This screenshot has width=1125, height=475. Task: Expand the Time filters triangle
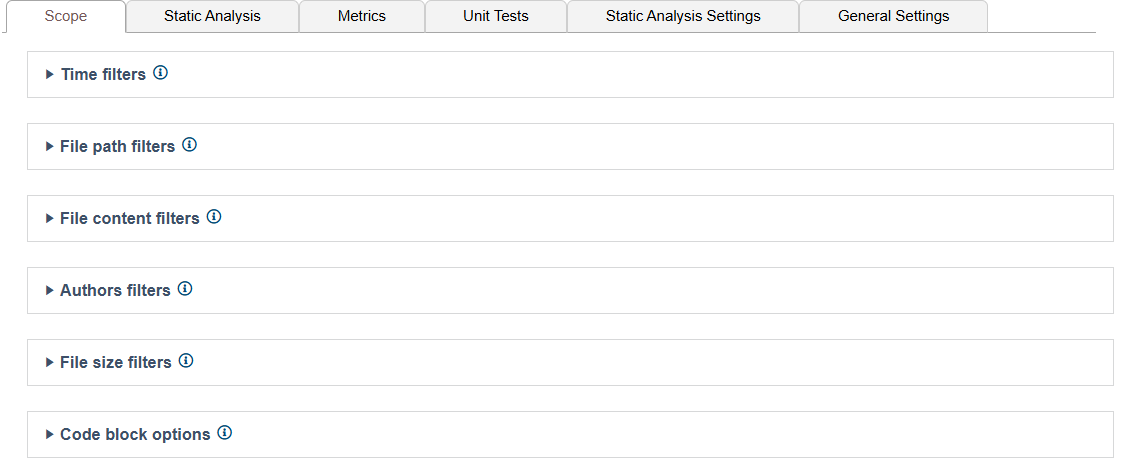click(x=50, y=75)
